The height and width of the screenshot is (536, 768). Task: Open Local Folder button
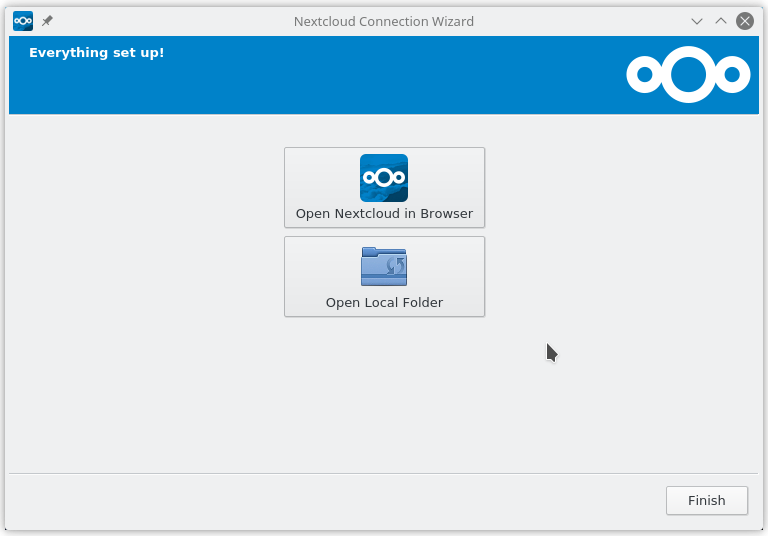click(384, 276)
